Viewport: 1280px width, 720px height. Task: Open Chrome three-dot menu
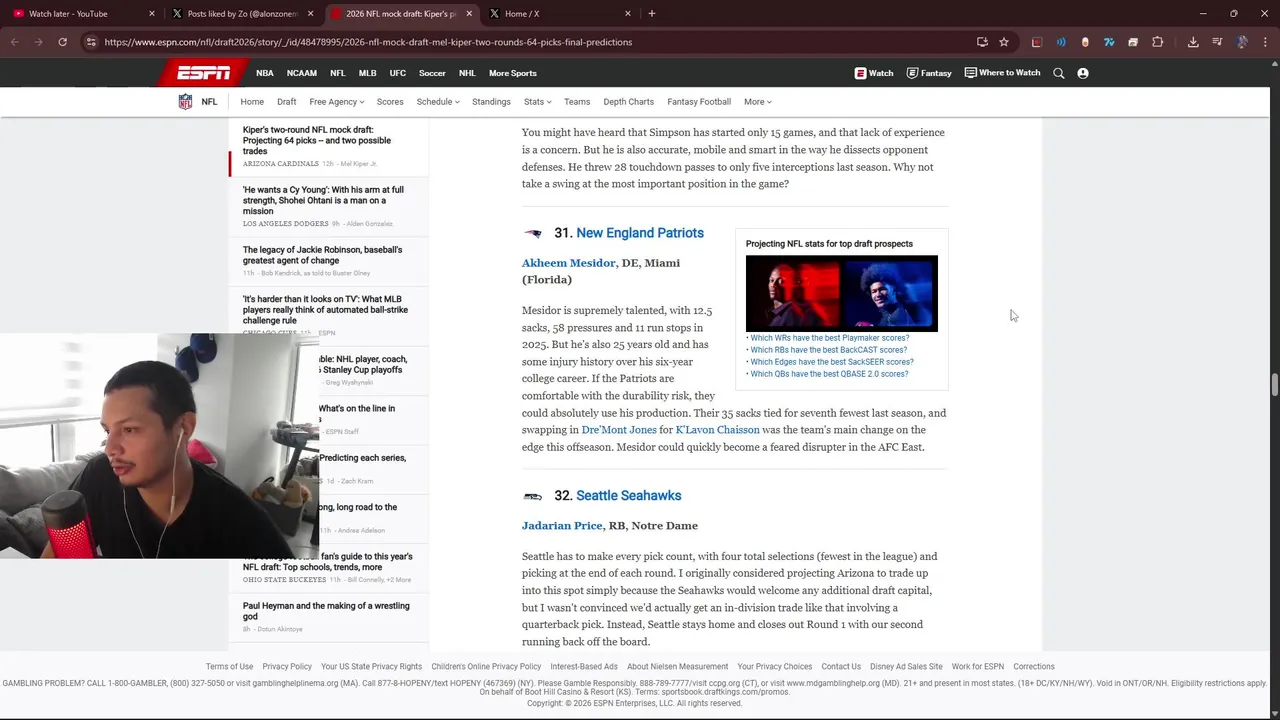tap(1265, 42)
